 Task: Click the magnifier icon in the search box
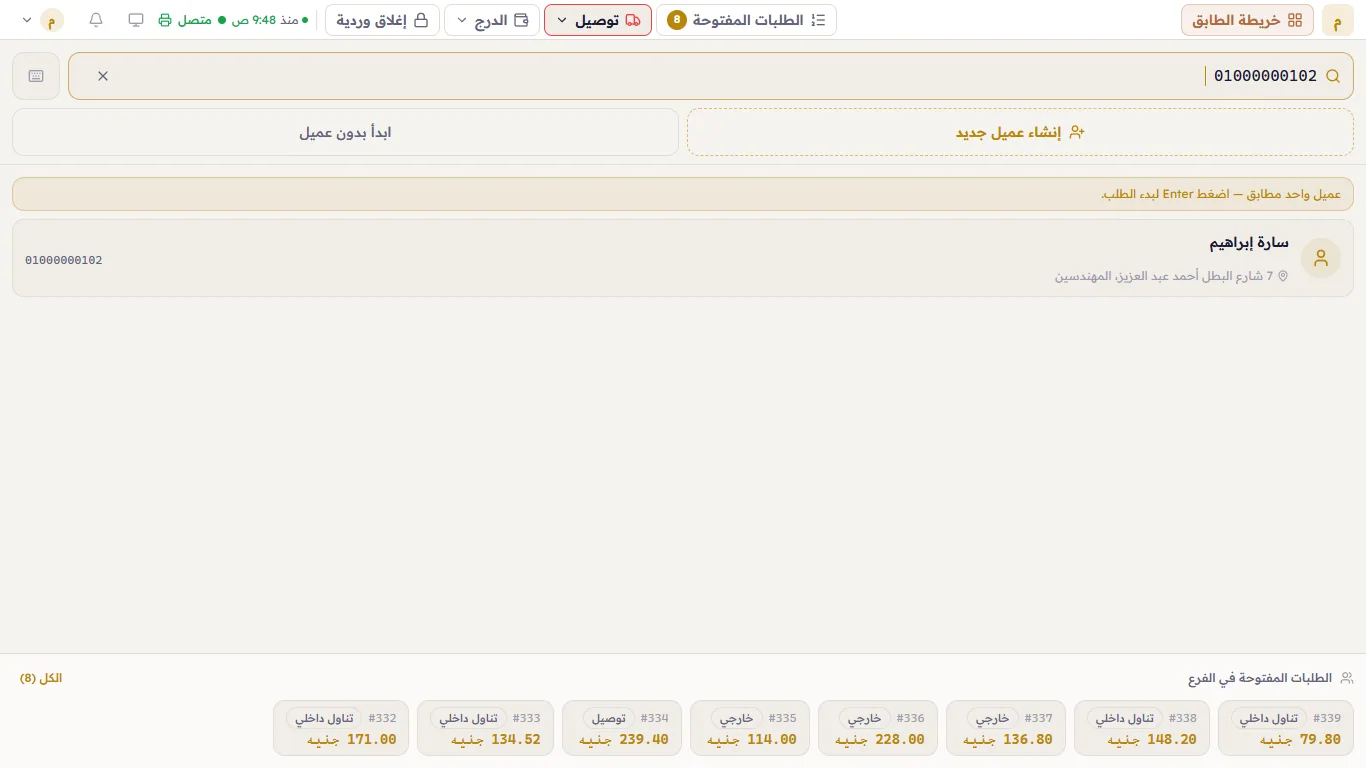click(x=1333, y=76)
